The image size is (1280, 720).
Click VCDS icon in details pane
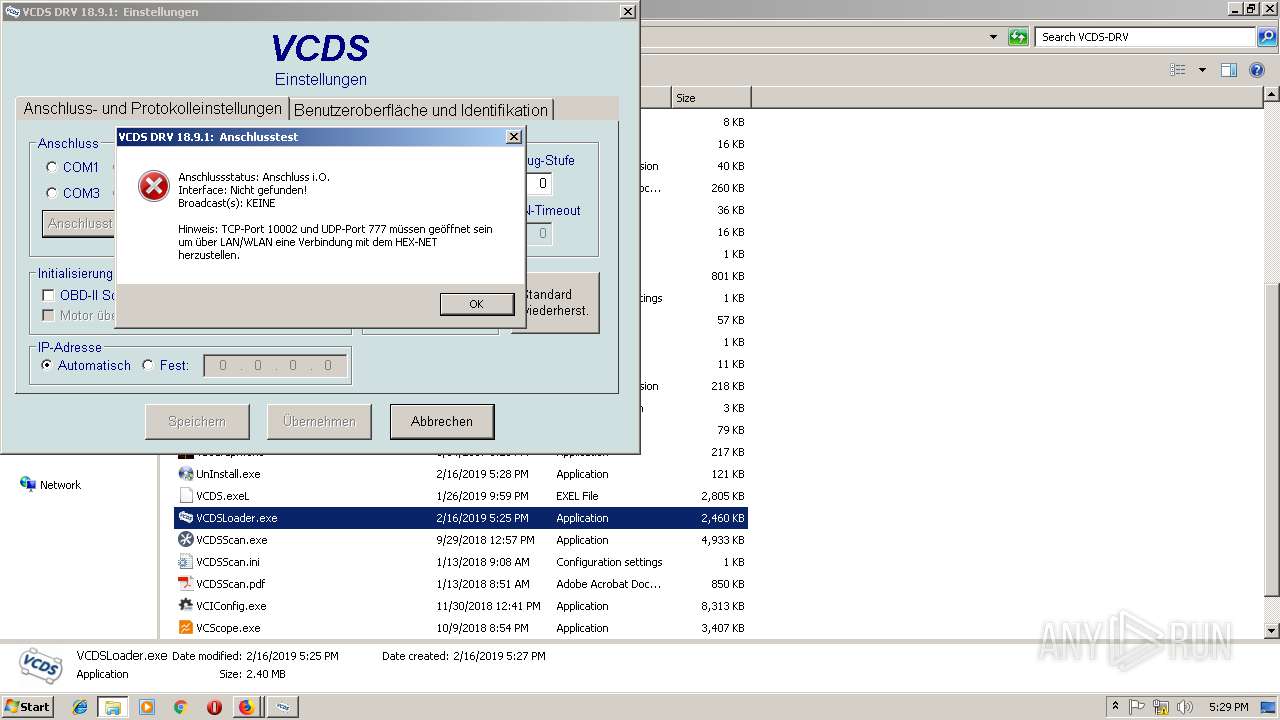coord(40,665)
